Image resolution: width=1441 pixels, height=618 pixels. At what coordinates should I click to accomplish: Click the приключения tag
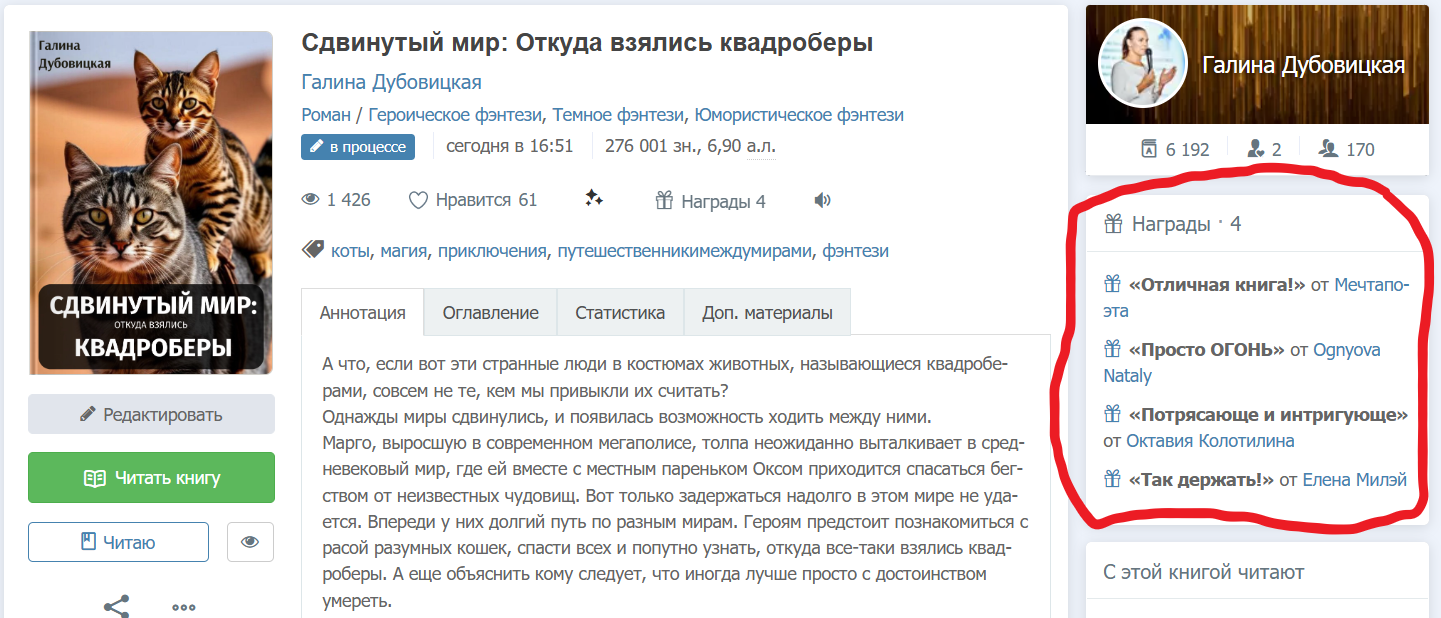point(492,251)
